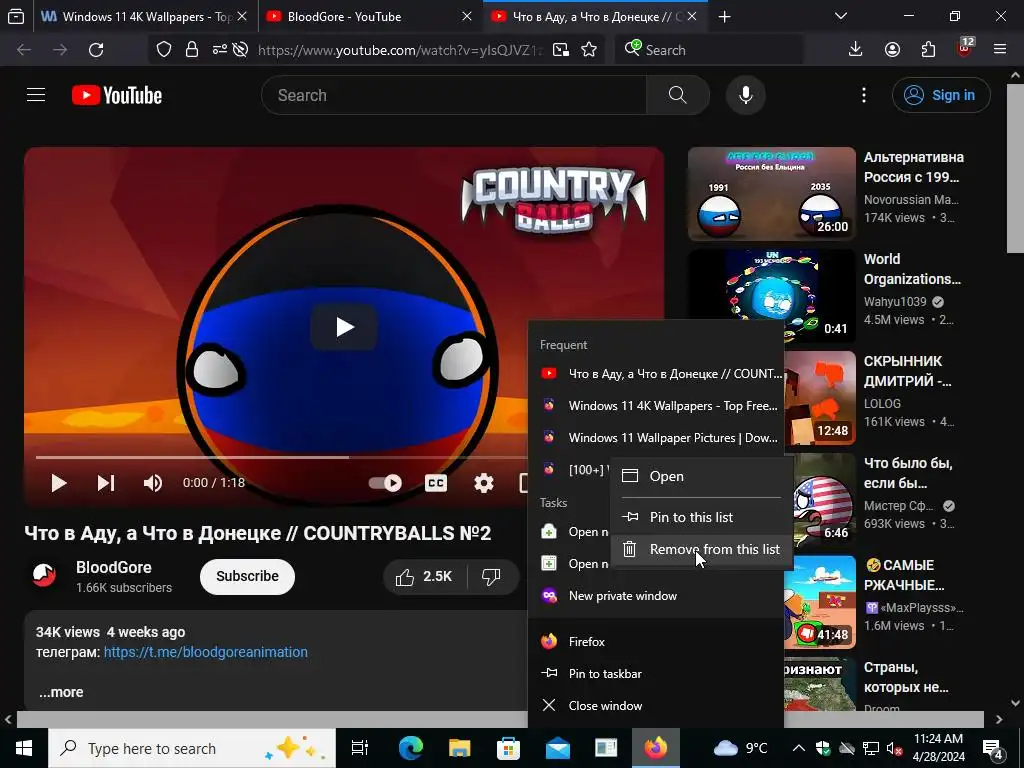Open World Organizations video thumbnail
This screenshot has height=768, width=1024.
pyautogui.click(x=772, y=296)
